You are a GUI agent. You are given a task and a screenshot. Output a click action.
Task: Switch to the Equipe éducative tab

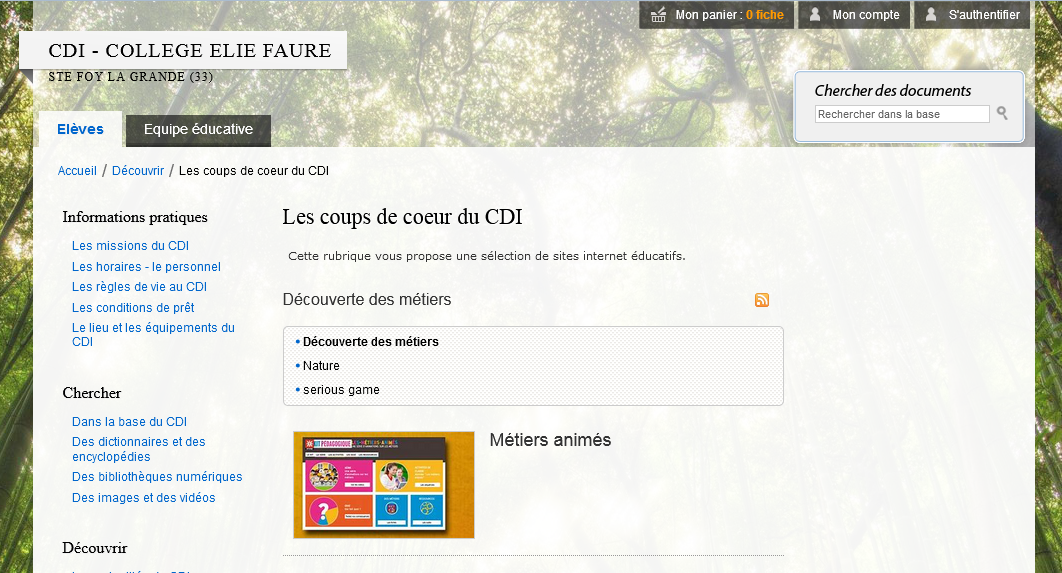pyautogui.click(x=198, y=130)
